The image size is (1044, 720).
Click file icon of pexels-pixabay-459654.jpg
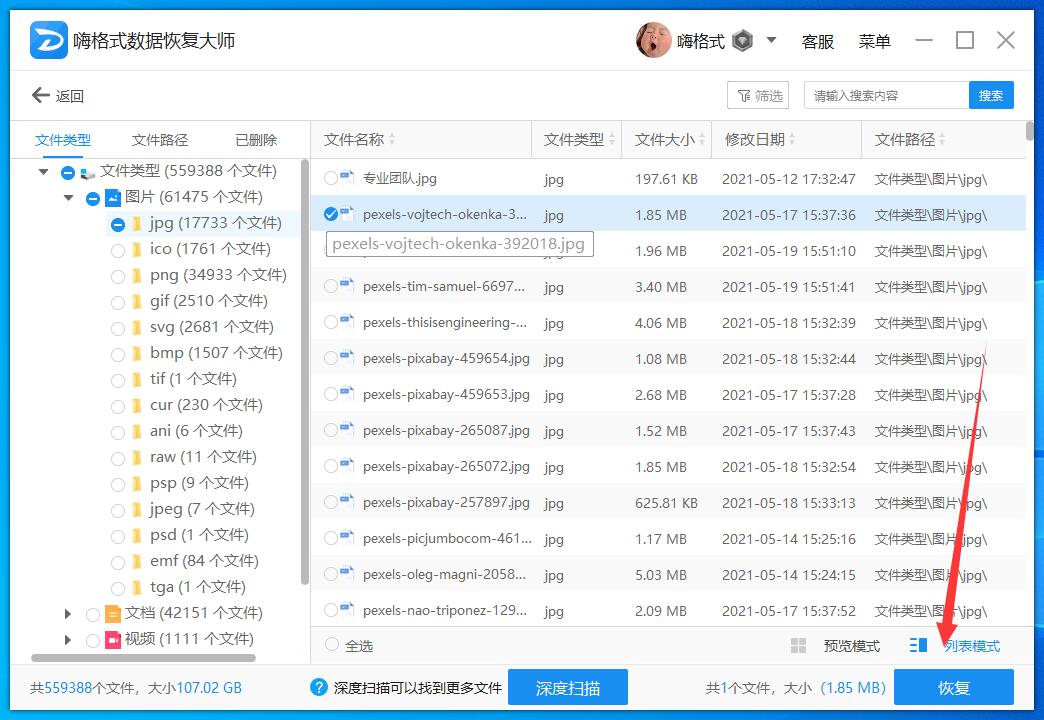[347, 356]
